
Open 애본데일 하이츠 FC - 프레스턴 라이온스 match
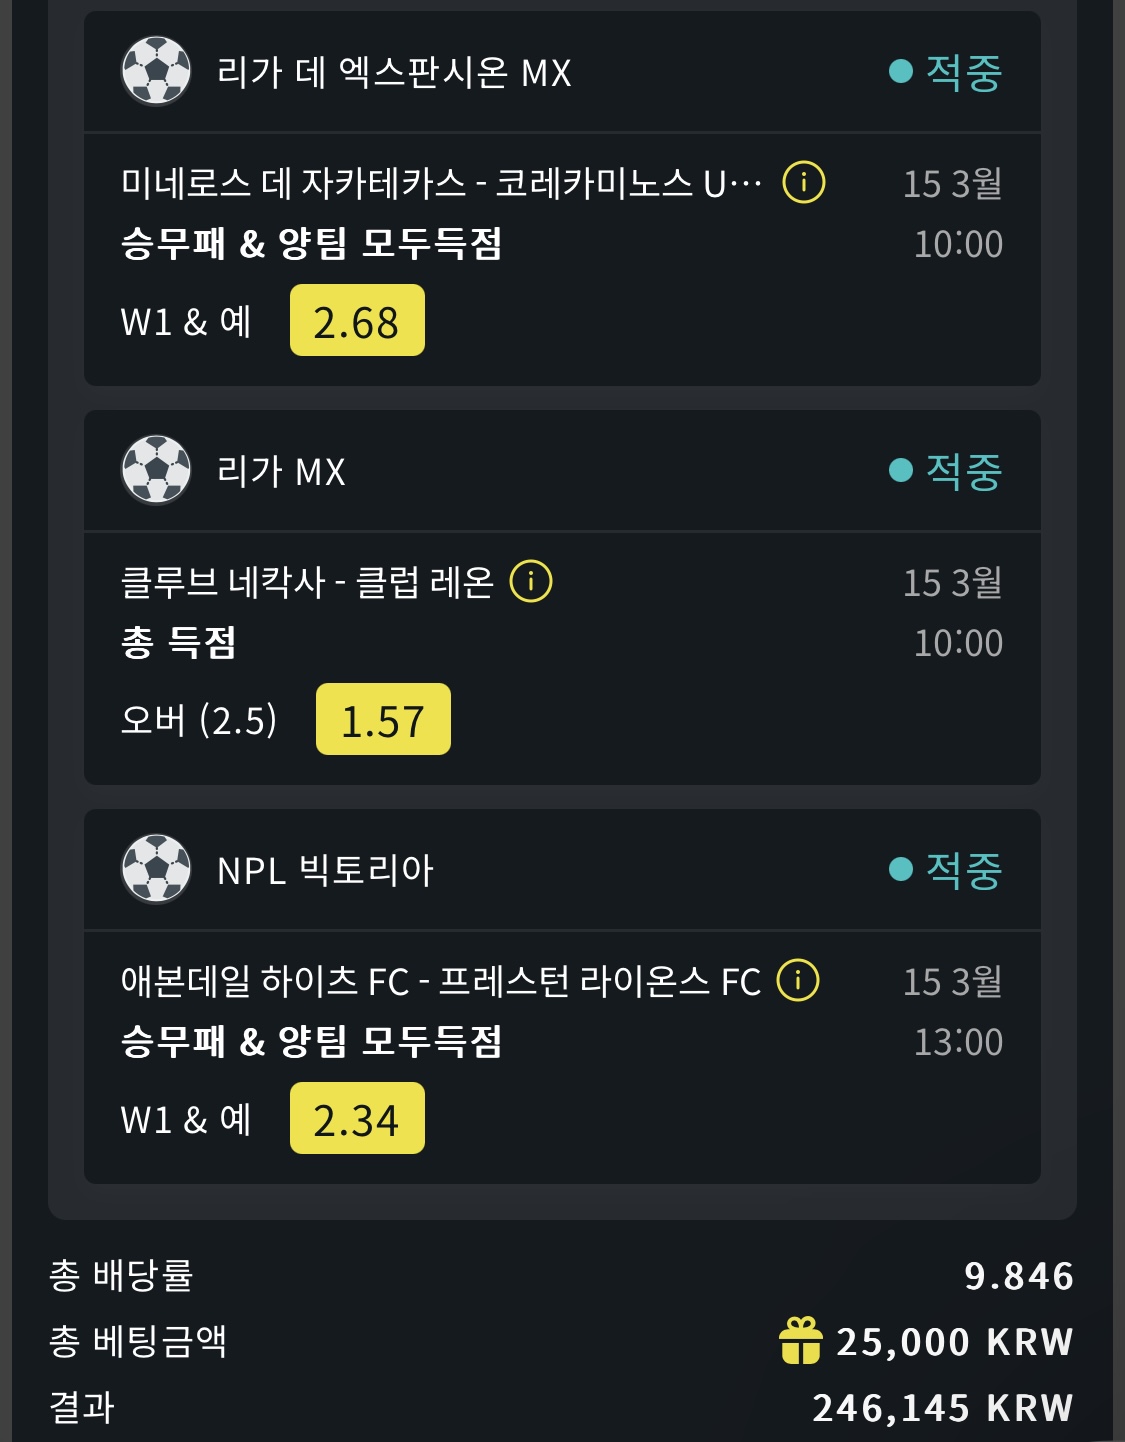click(x=440, y=980)
